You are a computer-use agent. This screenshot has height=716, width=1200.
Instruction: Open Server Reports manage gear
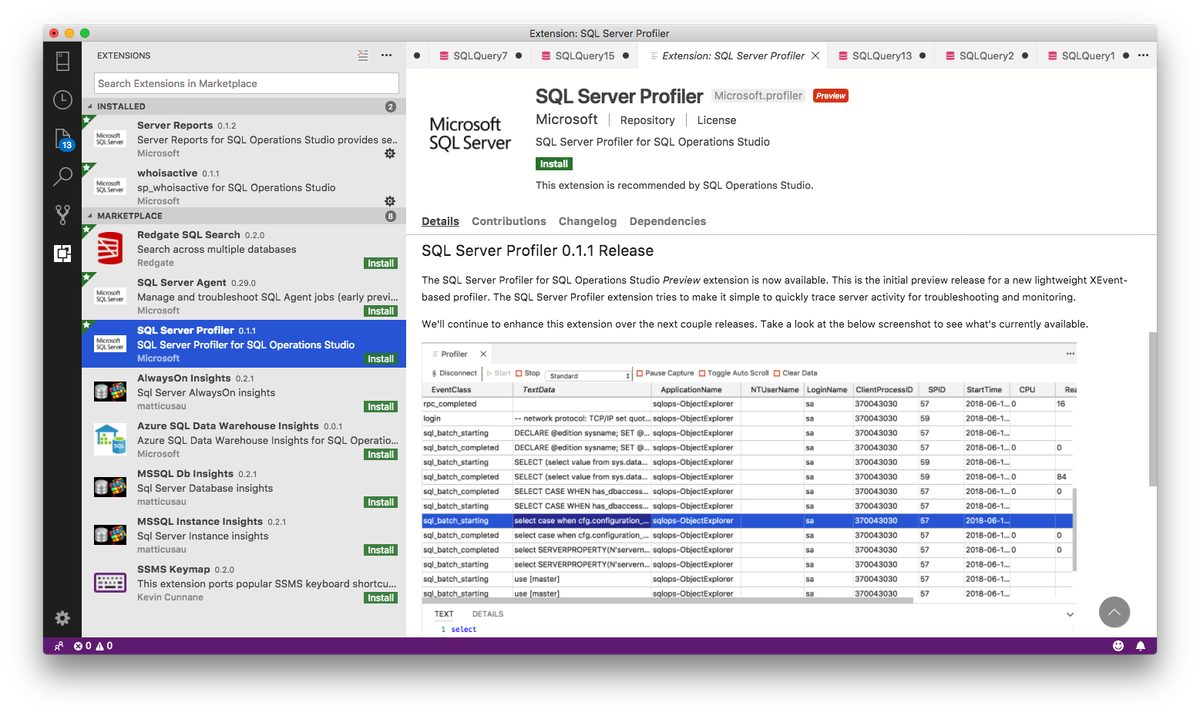click(x=390, y=153)
